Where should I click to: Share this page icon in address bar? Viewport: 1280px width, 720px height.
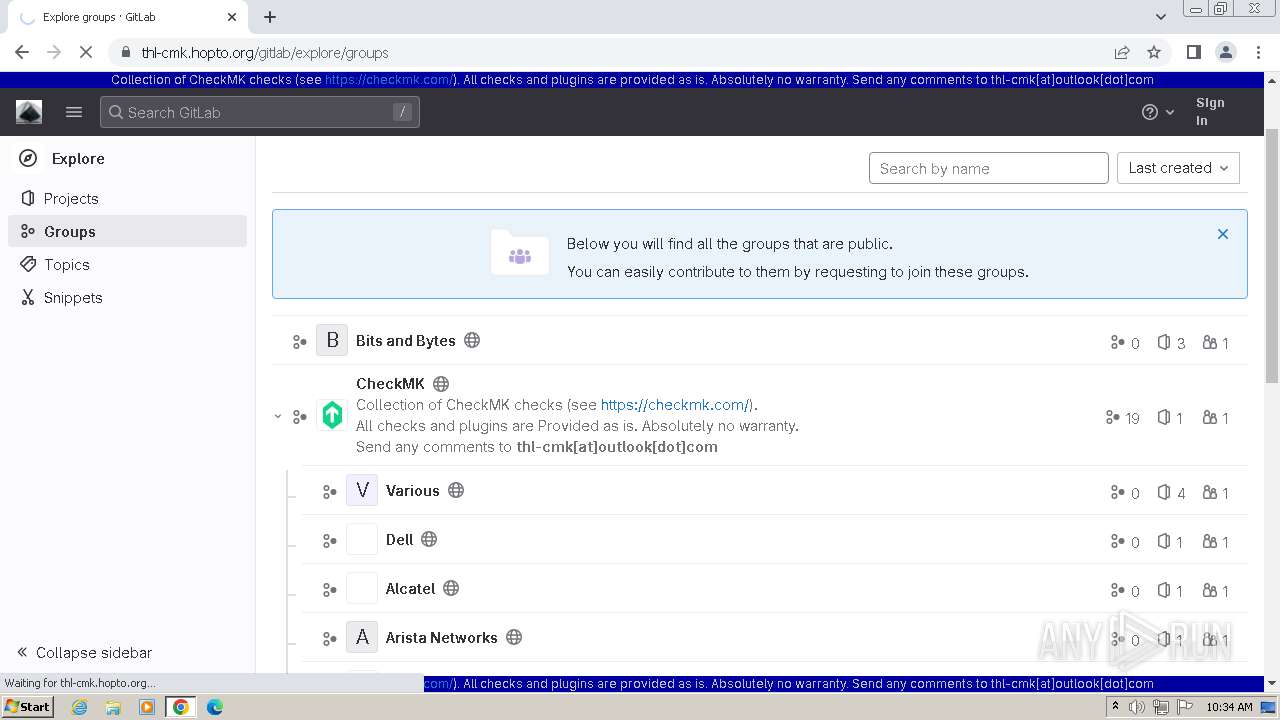[x=1122, y=52]
